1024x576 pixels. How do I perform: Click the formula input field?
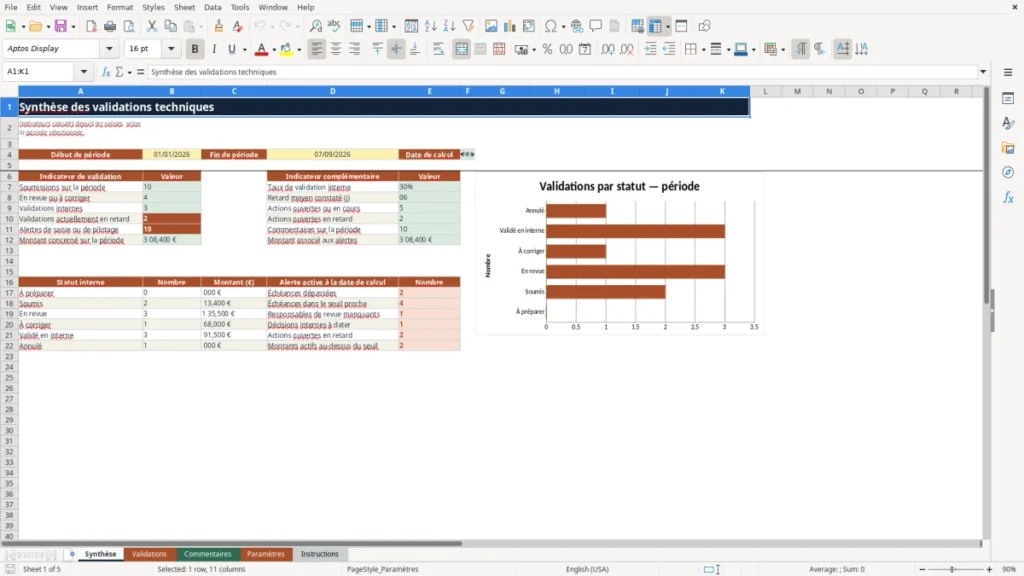tap(562, 72)
